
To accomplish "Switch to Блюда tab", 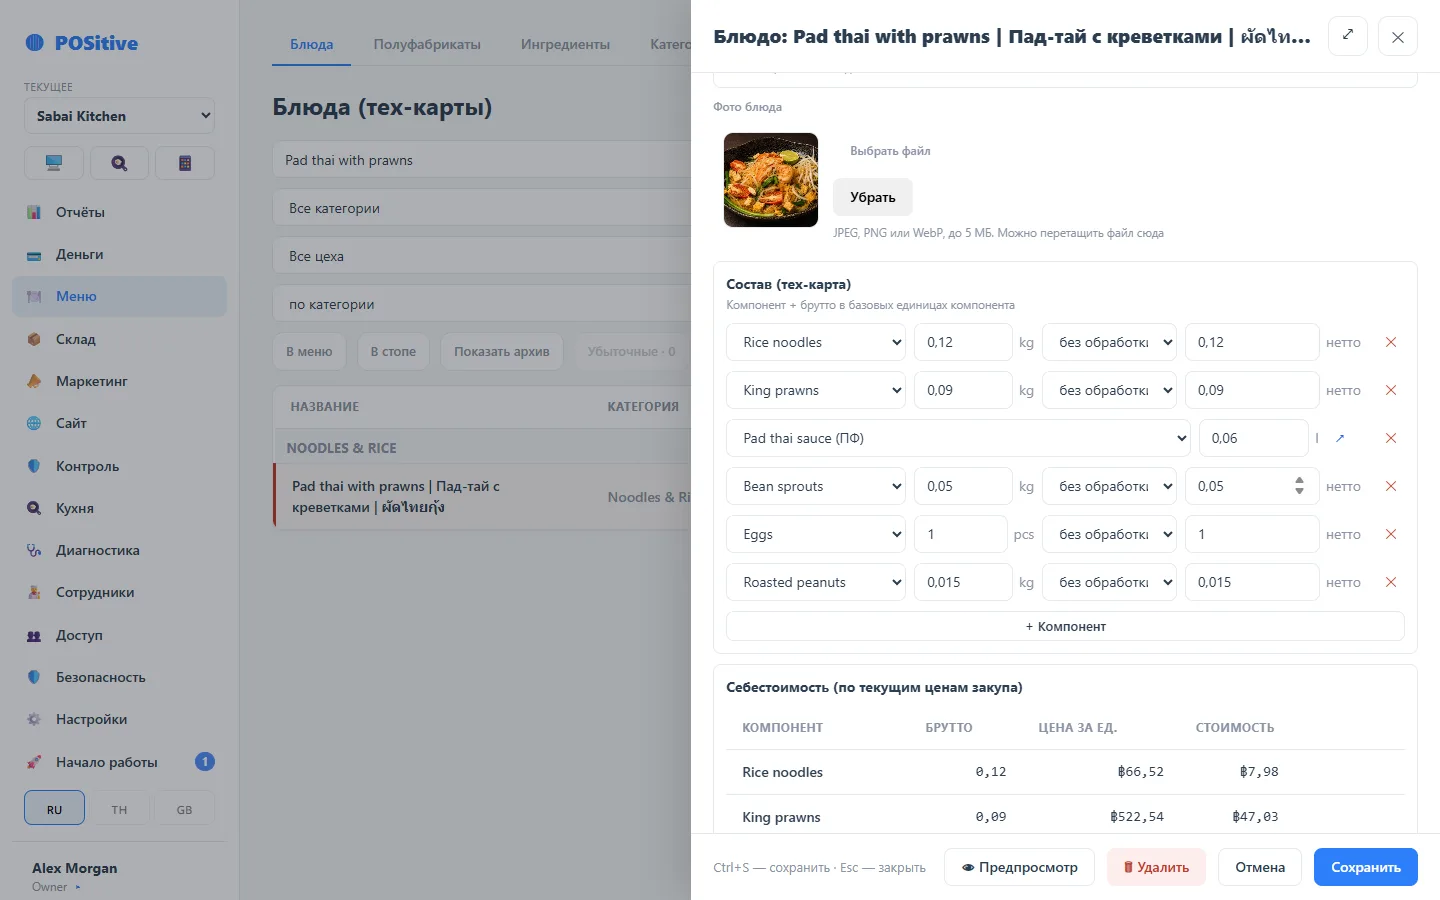I will click(312, 44).
